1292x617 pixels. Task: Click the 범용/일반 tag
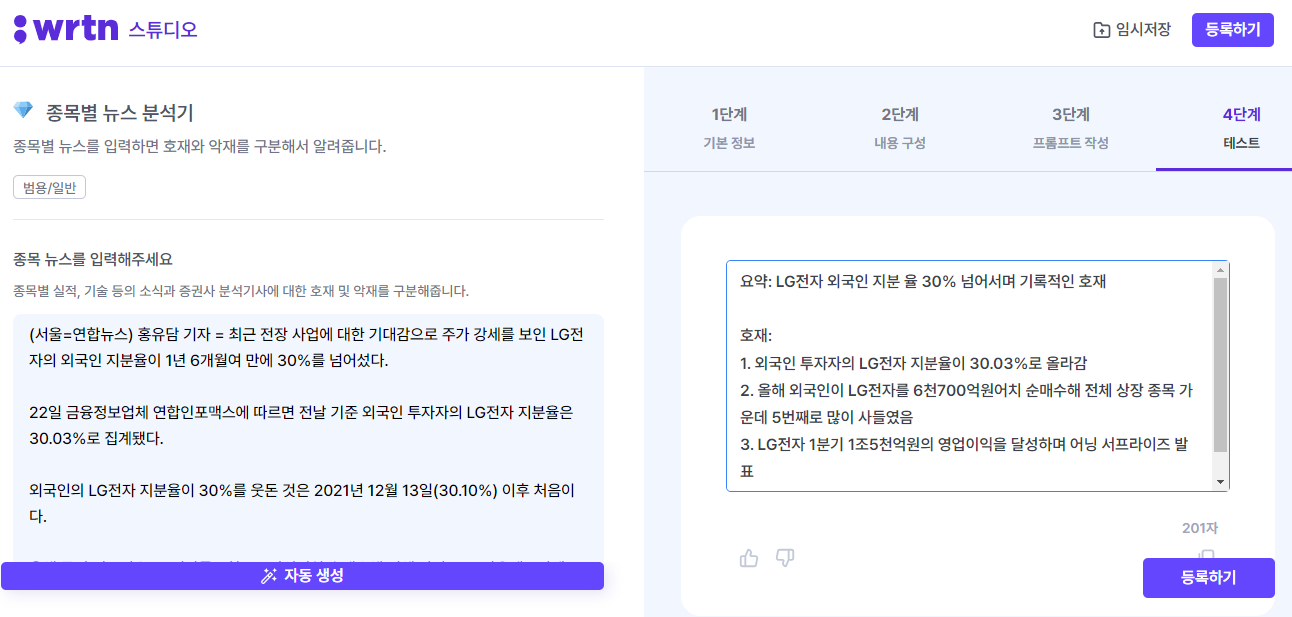49,187
